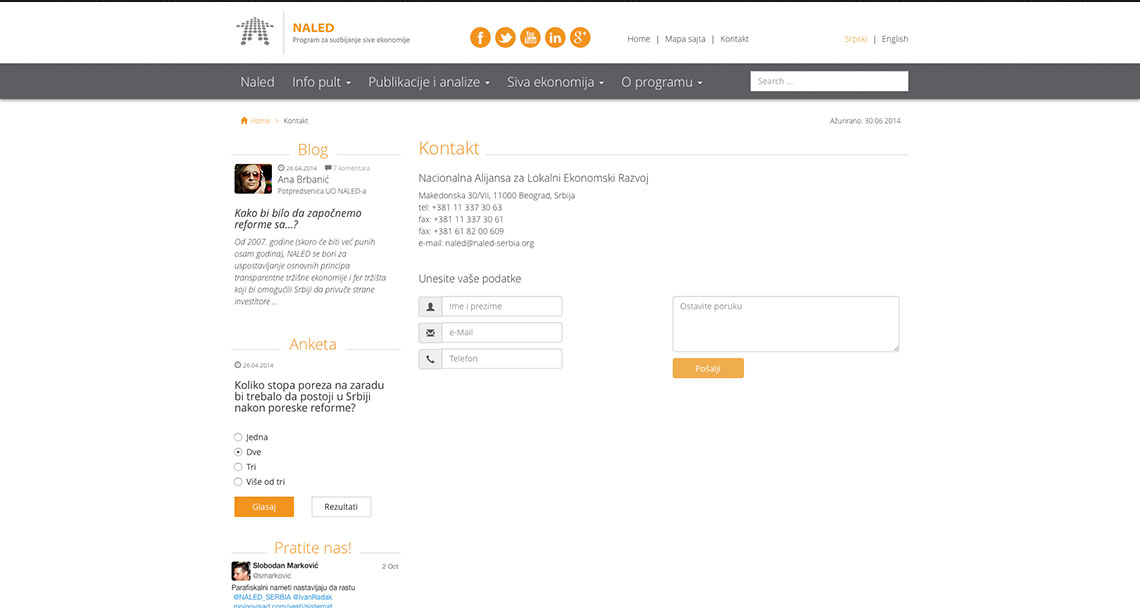Expand the Publikacije i analize dropdown
Screen dimensions: 1140x608
click(429, 82)
